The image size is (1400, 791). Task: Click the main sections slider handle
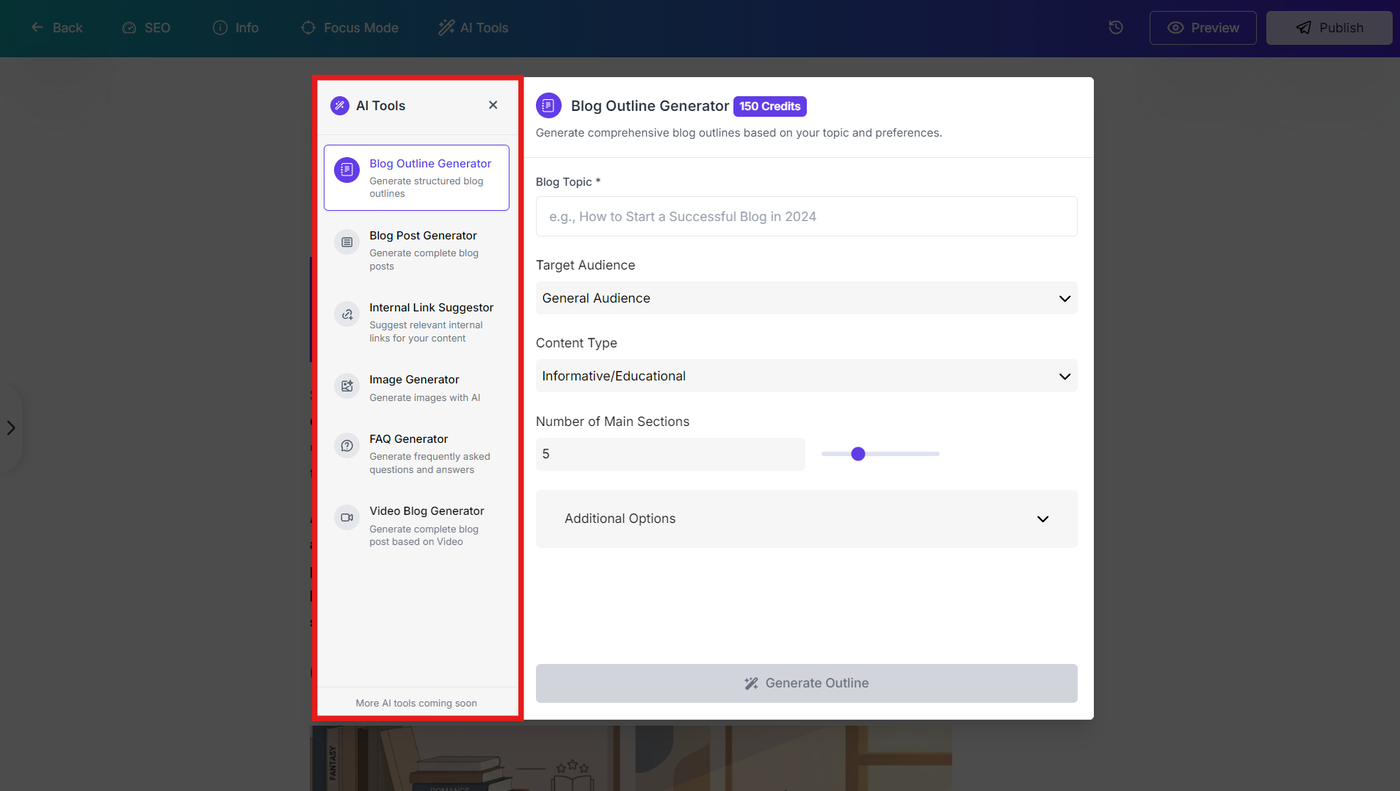click(x=858, y=454)
